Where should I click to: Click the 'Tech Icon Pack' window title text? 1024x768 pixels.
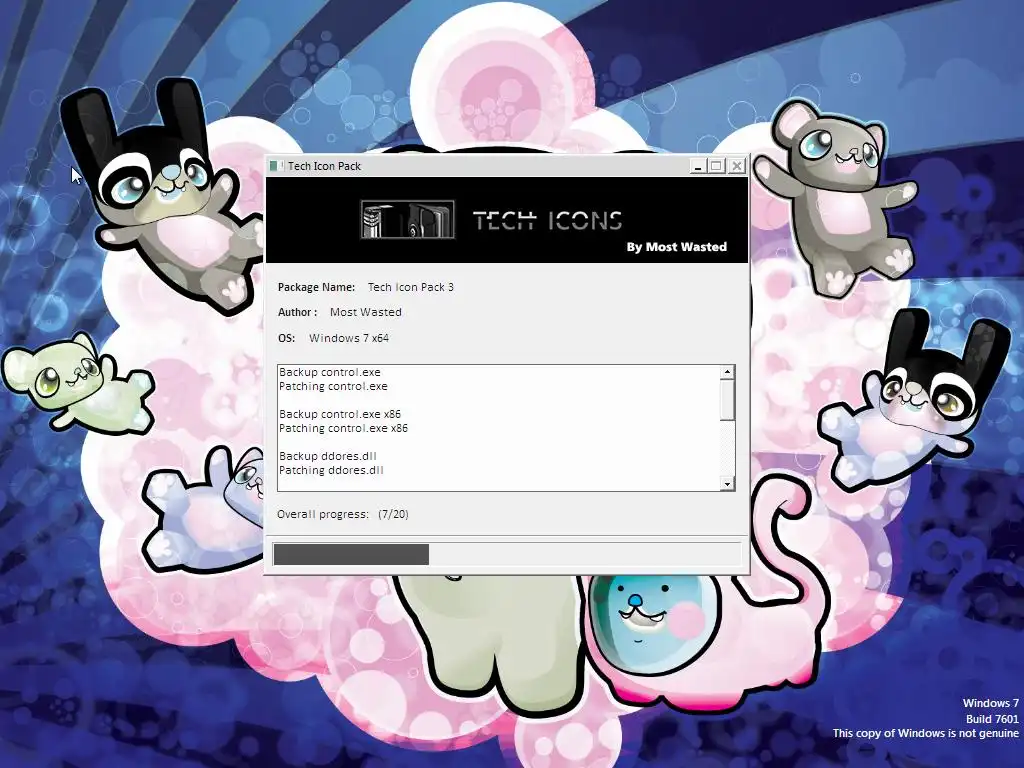tap(325, 166)
